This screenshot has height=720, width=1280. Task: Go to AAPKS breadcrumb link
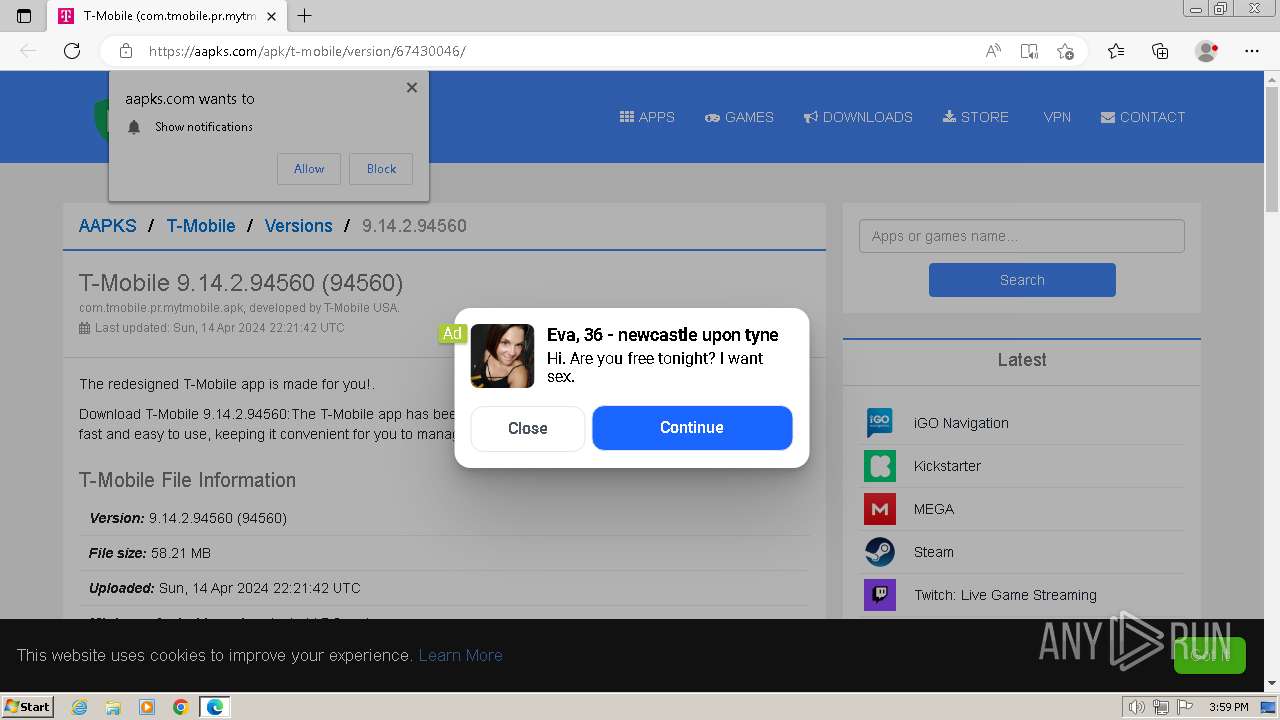pos(108,226)
